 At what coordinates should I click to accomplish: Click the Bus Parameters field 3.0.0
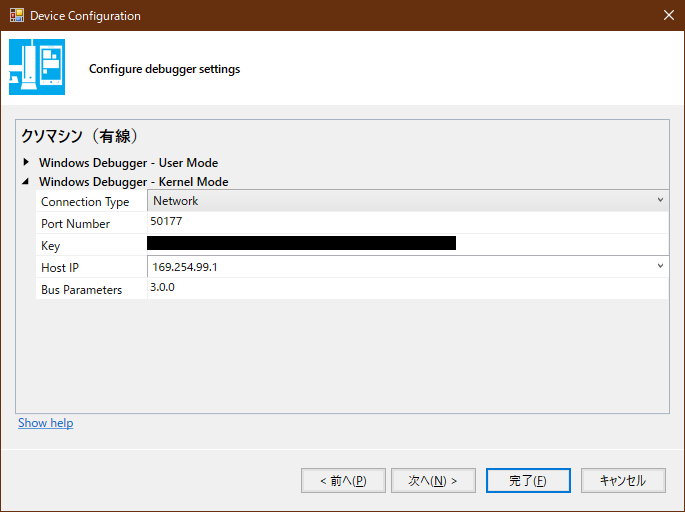pos(408,288)
